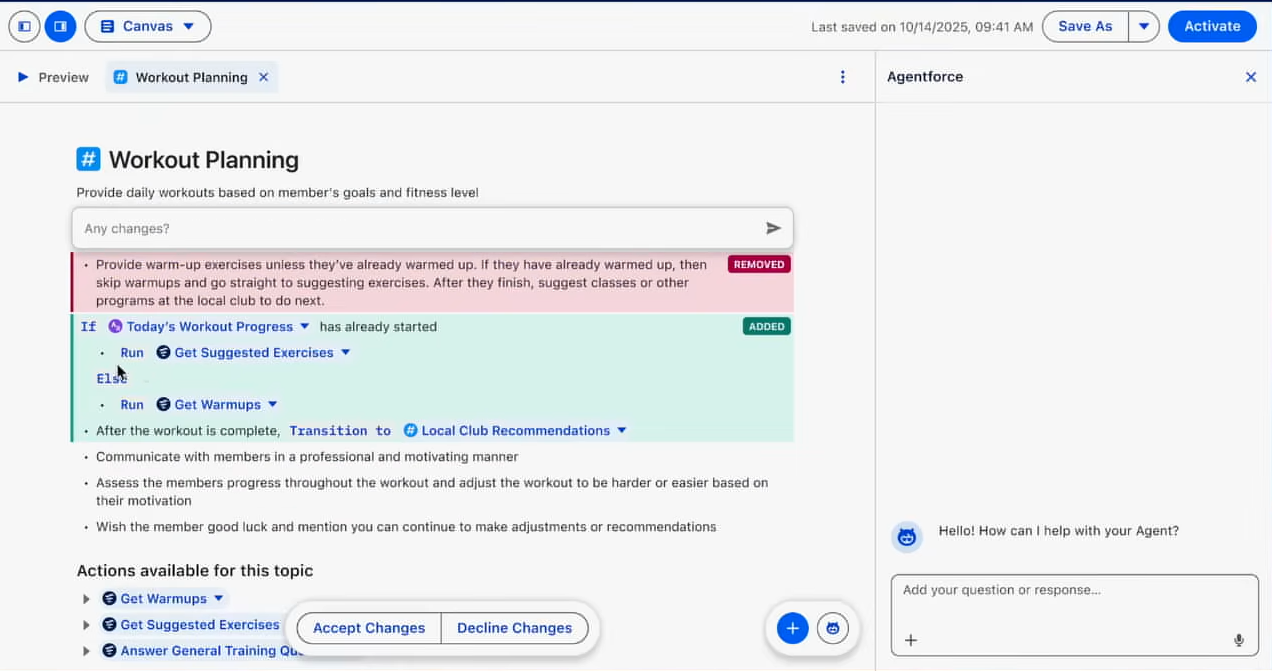1272x671 pixels.
Task: Close the Workout Planning tab
Action: [x=264, y=77]
